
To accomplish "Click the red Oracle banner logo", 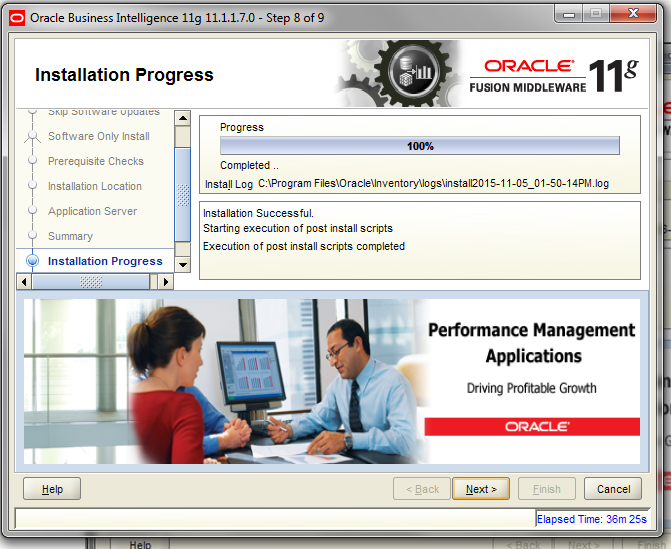I will pyautogui.click(x=532, y=427).
